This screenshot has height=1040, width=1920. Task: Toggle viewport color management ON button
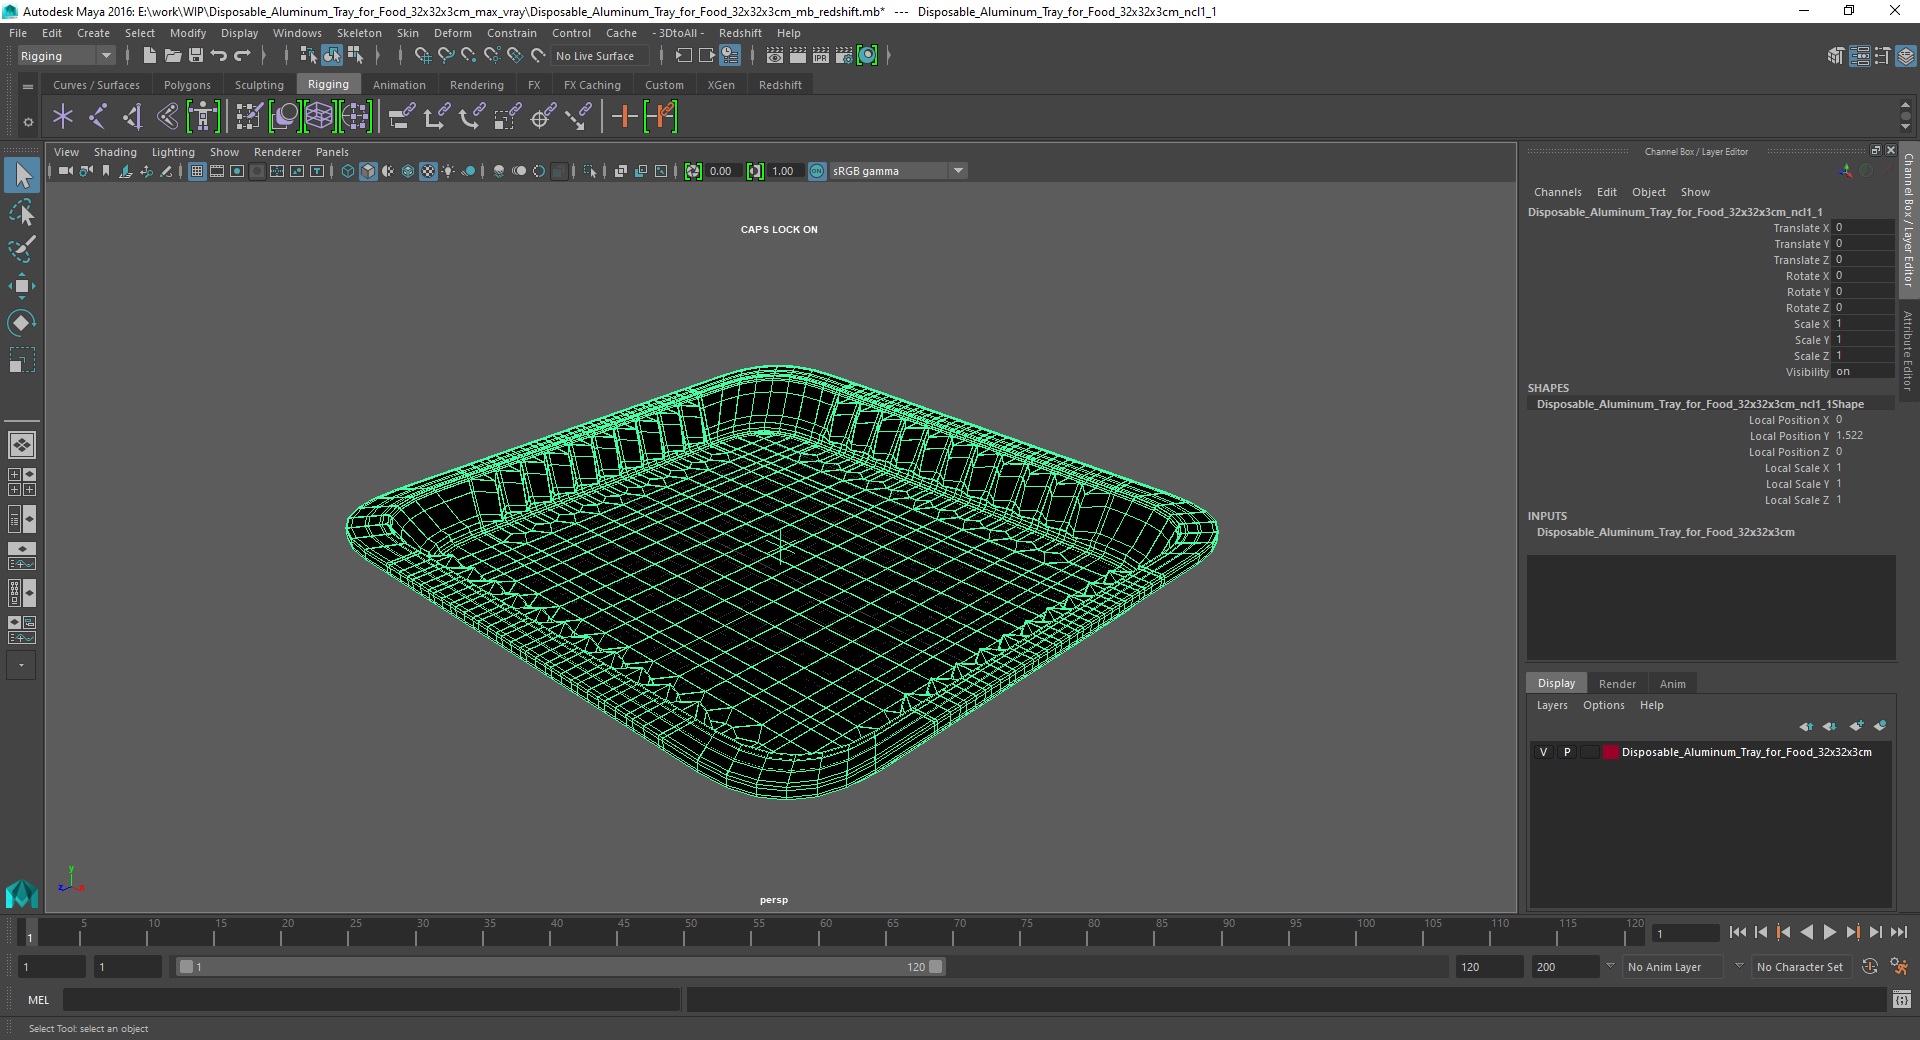coord(817,171)
